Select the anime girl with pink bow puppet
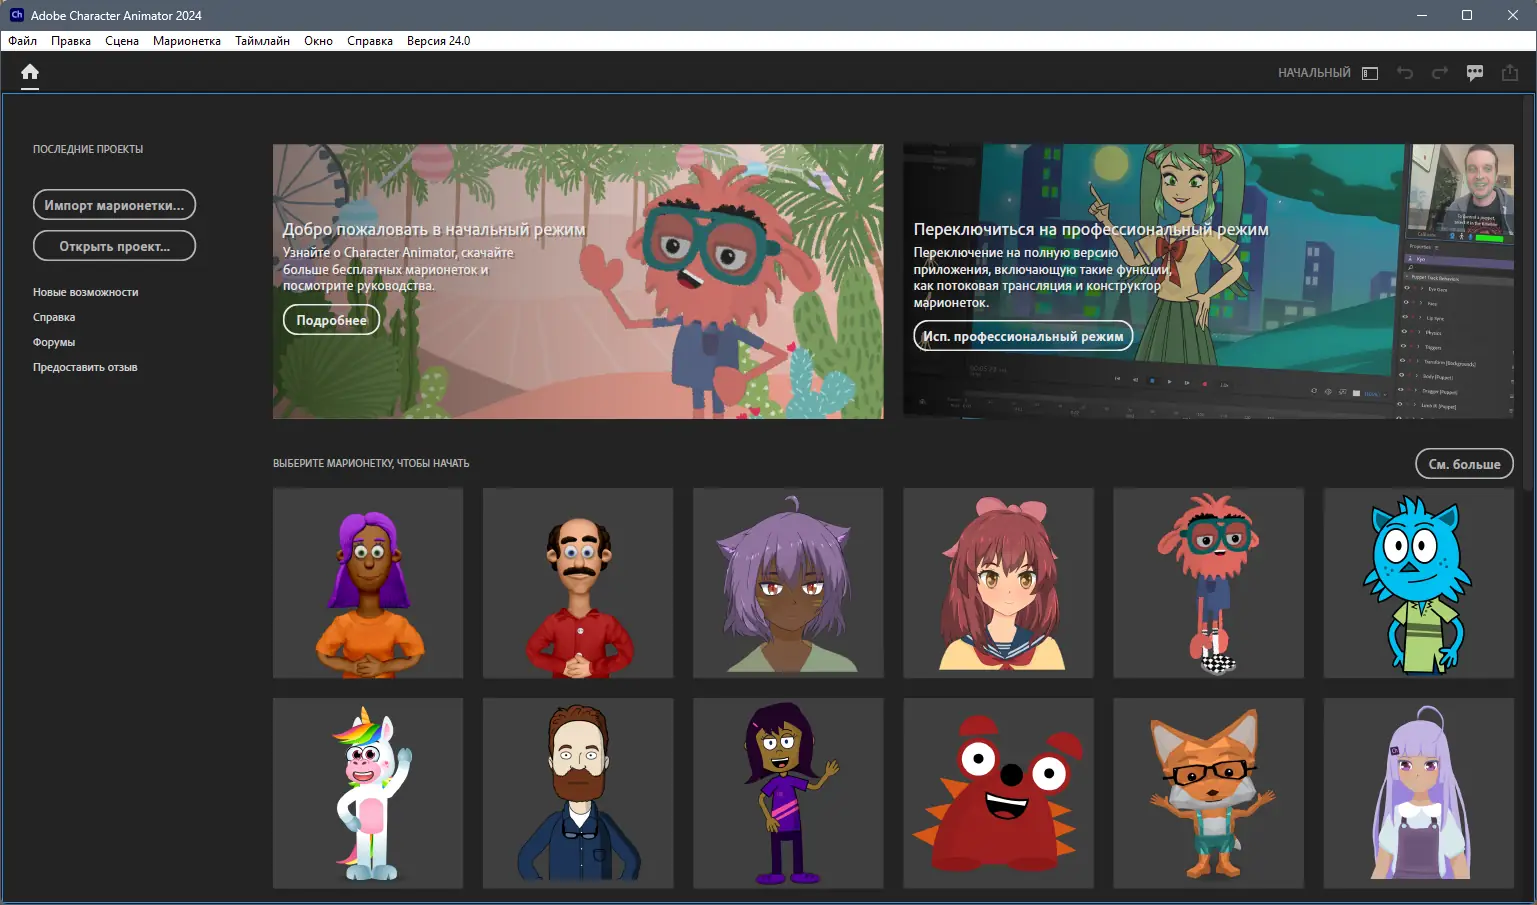 click(998, 583)
